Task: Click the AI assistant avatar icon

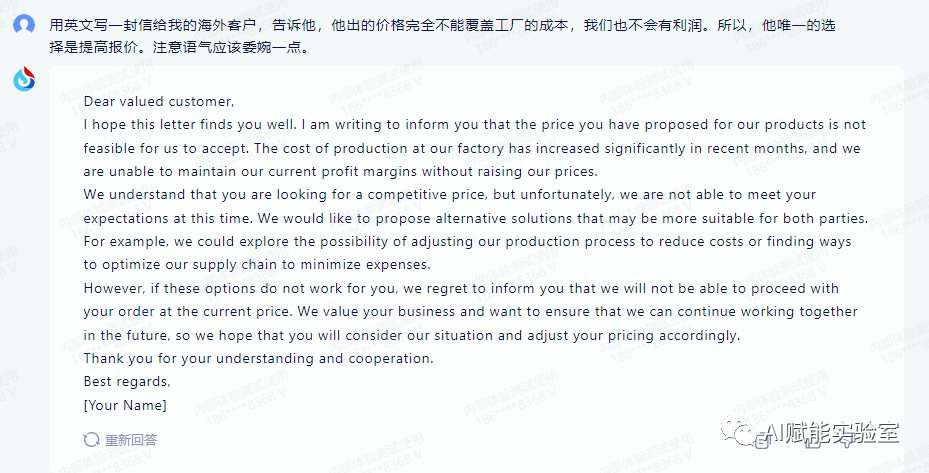Action: [x=25, y=79]
